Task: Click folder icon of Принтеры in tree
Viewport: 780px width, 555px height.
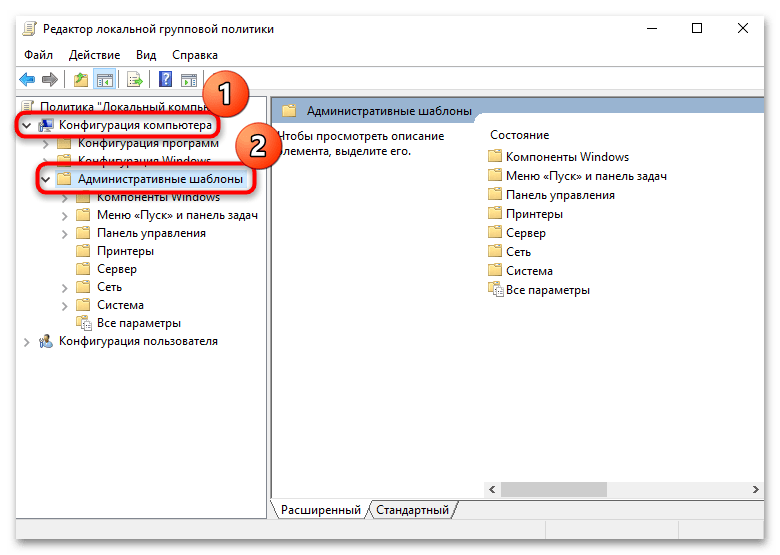Action: tap(83, 251)
